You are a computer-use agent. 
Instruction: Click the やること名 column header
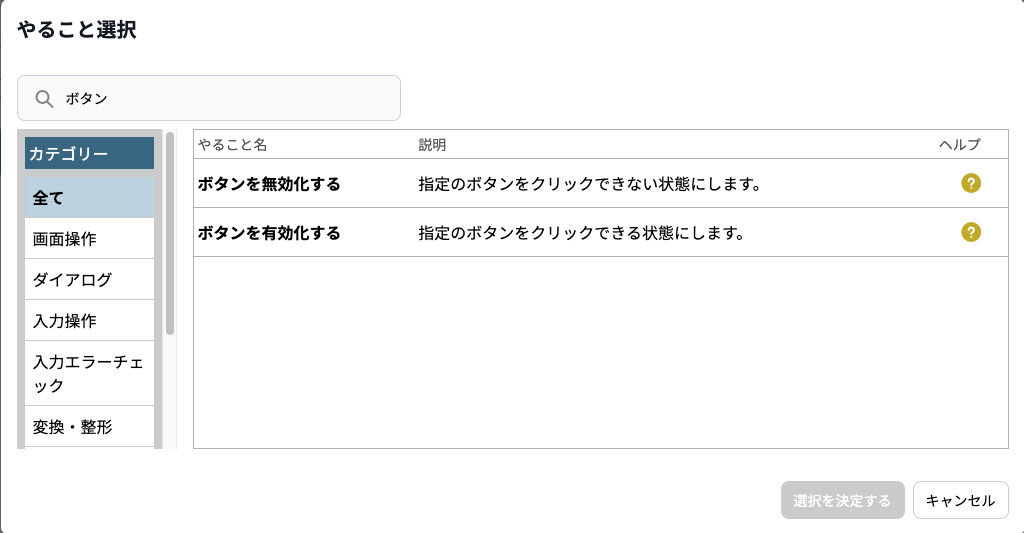232,144
